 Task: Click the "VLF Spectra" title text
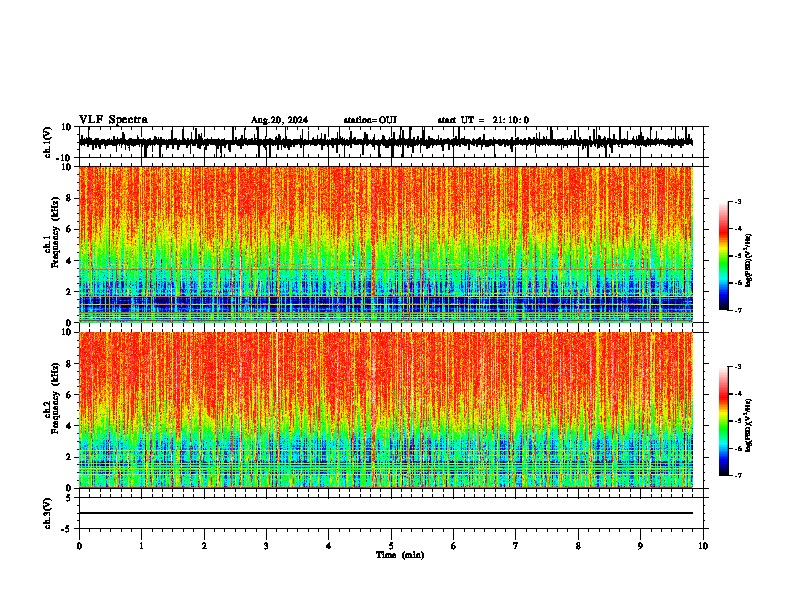coord(113,119)
